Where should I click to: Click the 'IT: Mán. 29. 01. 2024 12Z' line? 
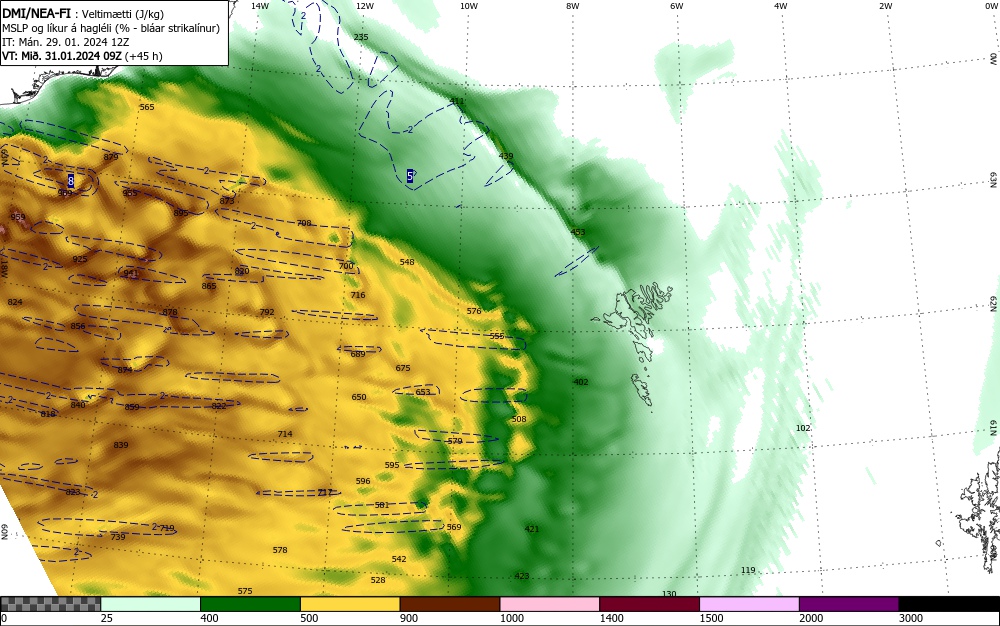coord(64,42)
